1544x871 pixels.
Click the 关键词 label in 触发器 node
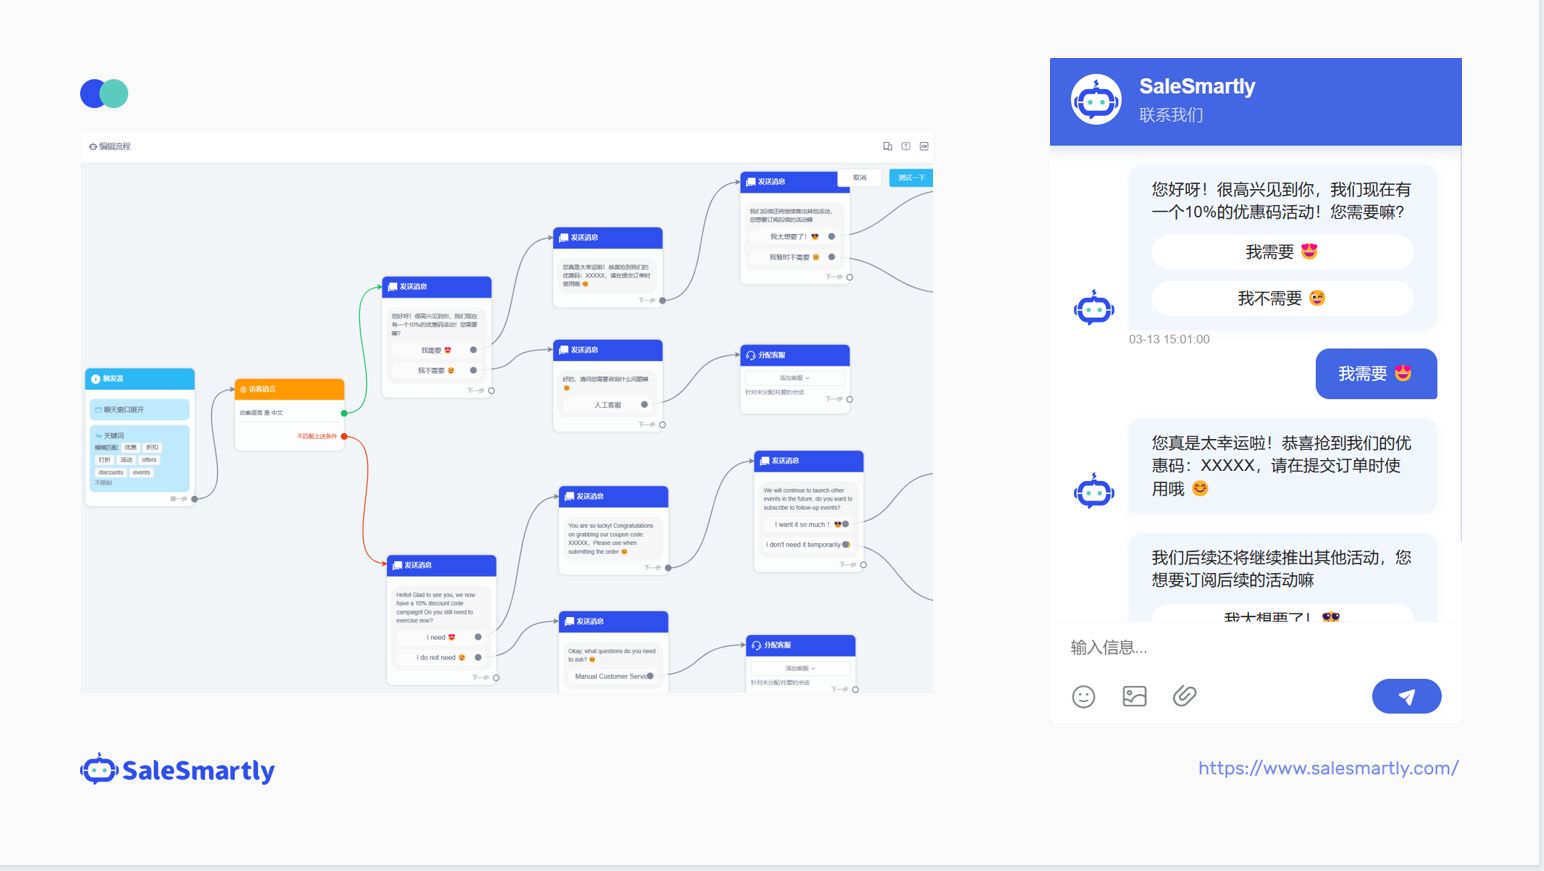[x=114, y=436]
